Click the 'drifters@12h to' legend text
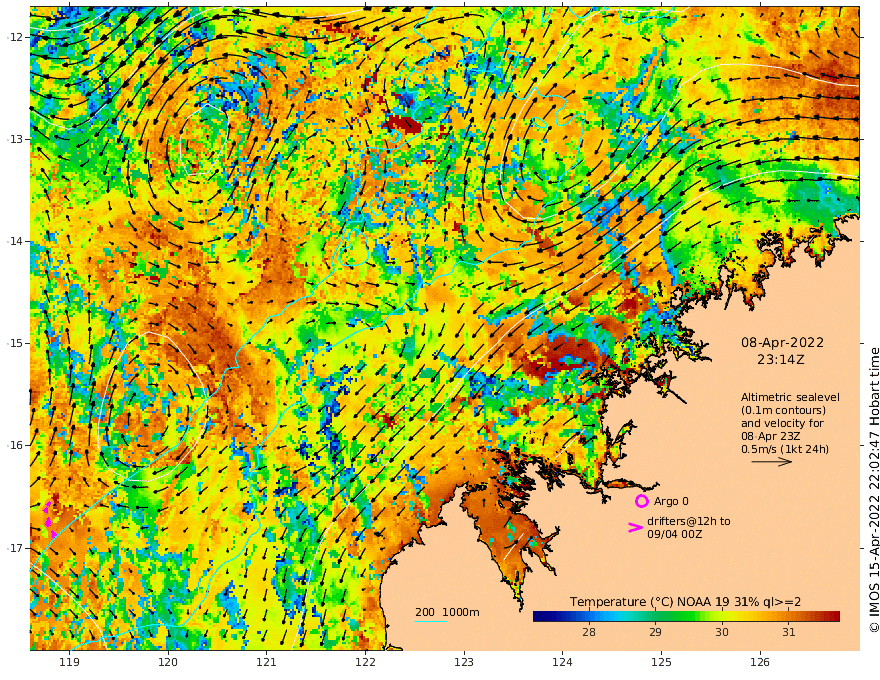 pyautogui.click(x=689, y=521)
